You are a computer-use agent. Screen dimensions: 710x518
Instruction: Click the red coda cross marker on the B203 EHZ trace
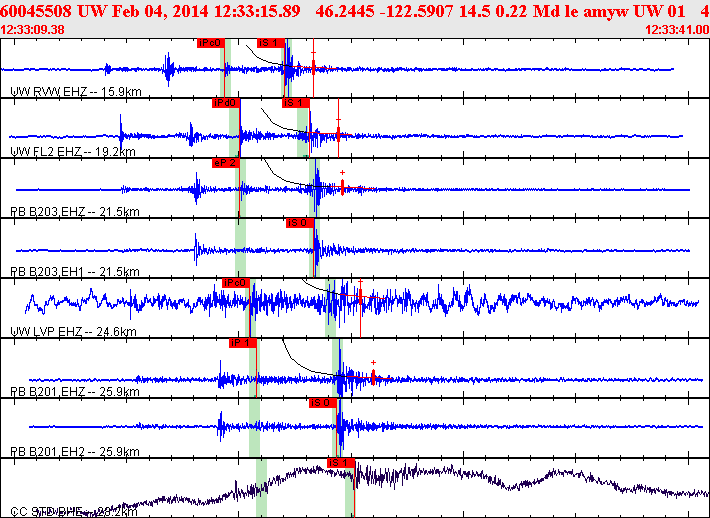click(x=342, y=173)
